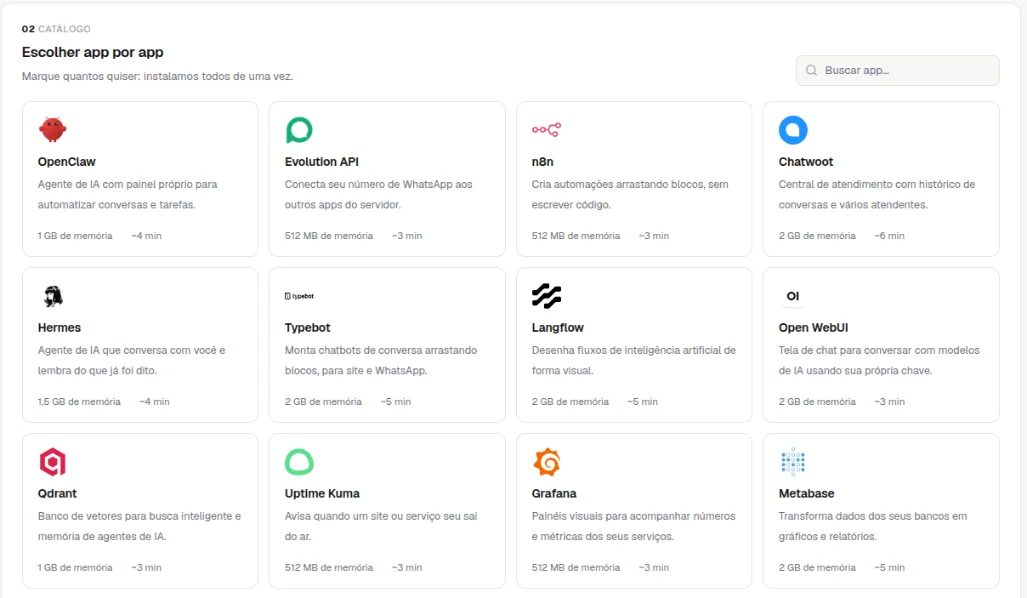
Task: Click Typebot description about chatbots
Action: coord(381,360)
